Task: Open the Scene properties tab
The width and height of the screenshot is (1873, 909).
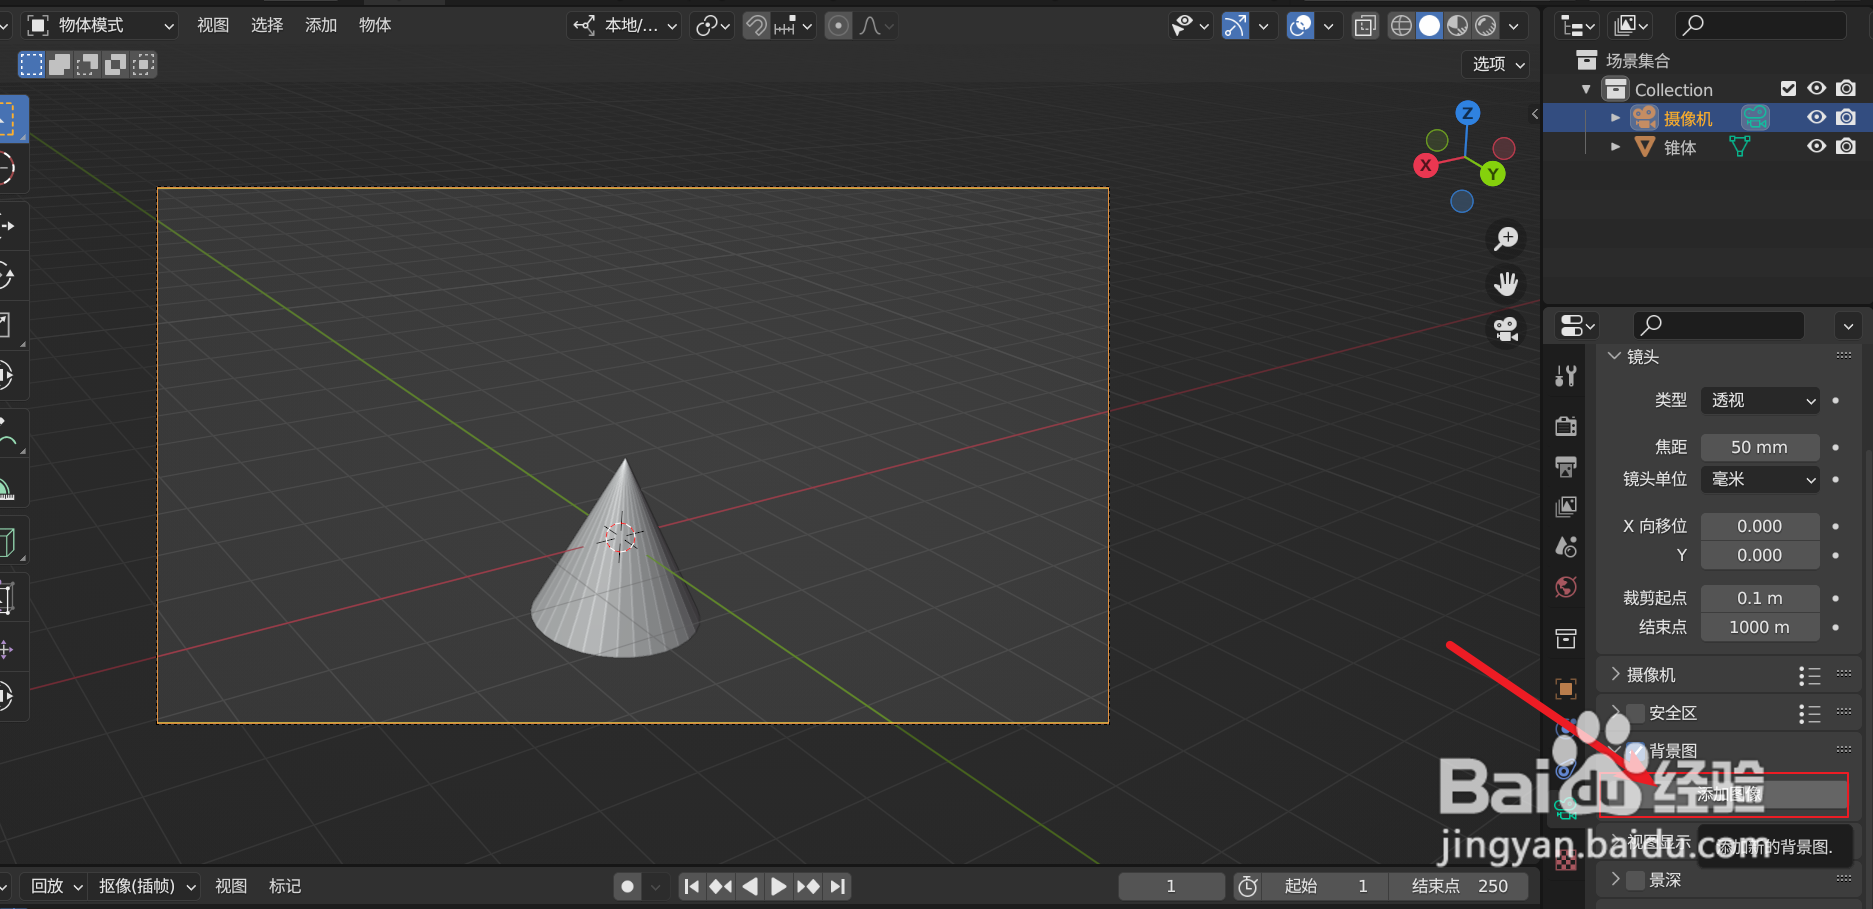Action: click(x=1566, y=546)
